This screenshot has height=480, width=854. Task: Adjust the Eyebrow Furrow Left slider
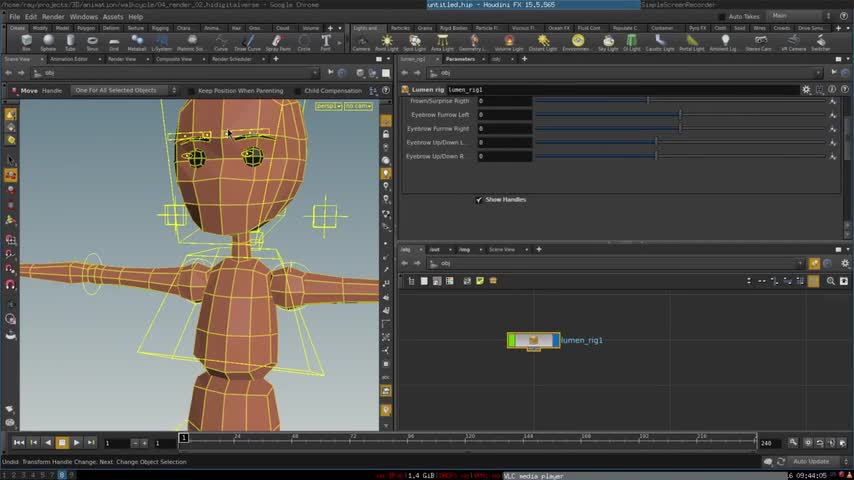(680, 115)
